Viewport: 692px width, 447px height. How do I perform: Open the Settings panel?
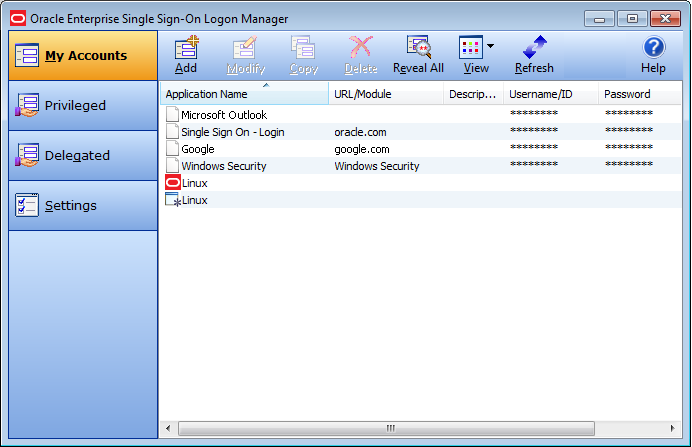(x=83, y=205)
